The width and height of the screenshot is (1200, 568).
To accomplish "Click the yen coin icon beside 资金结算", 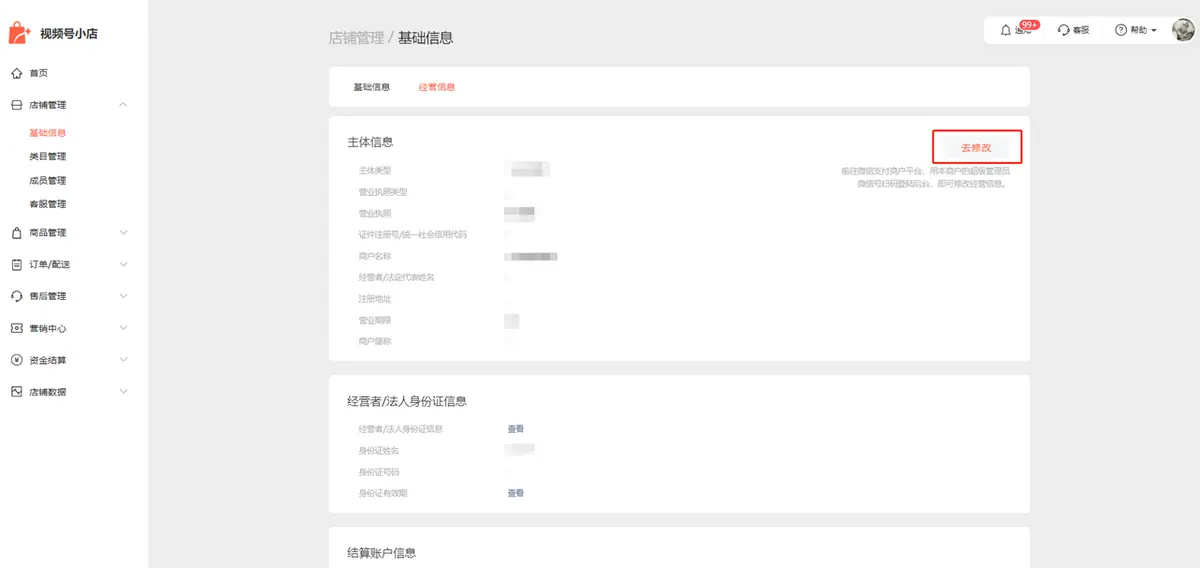I will pos(16,360).
